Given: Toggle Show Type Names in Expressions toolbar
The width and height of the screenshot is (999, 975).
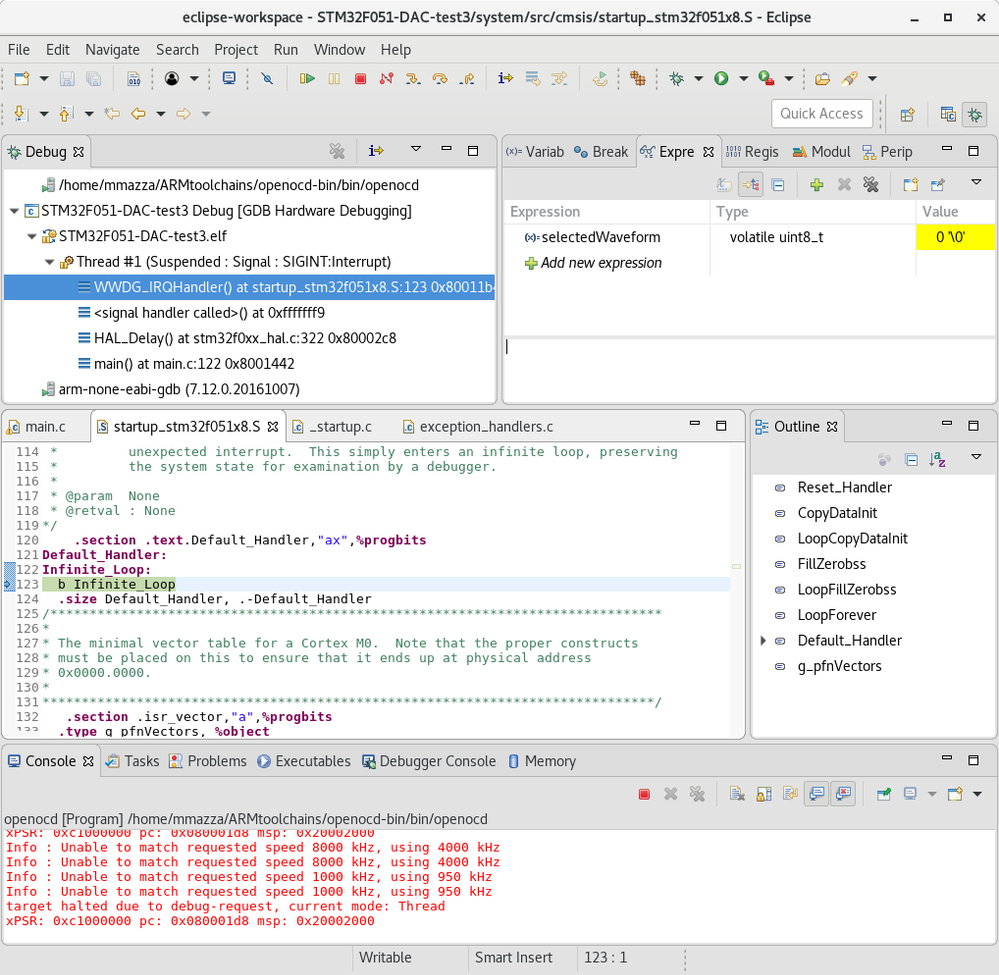Looking at the screenshot, I should 724,185.
